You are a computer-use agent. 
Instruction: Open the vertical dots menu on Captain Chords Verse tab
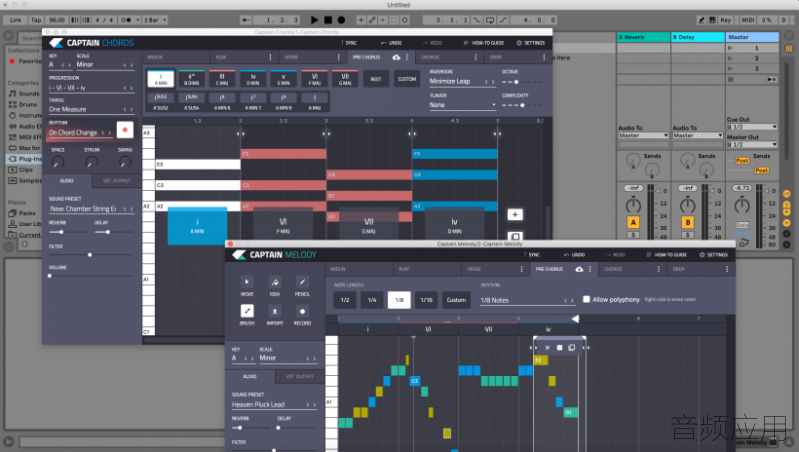click(338, 57)
